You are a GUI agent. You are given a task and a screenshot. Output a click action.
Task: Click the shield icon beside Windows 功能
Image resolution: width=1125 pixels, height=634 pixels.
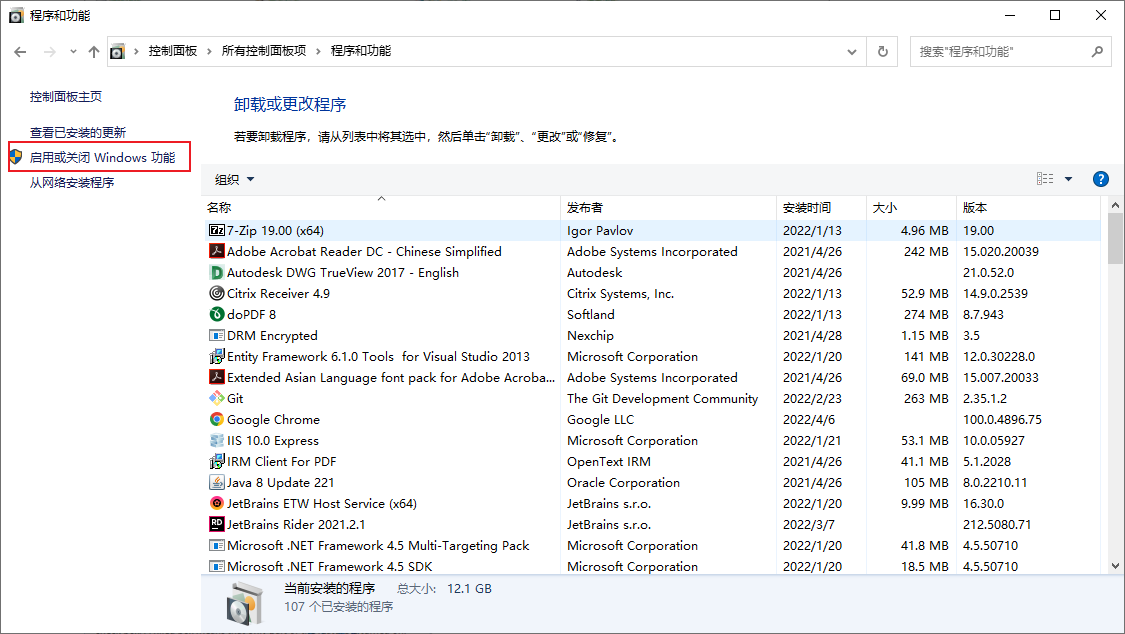click(16, 157)
